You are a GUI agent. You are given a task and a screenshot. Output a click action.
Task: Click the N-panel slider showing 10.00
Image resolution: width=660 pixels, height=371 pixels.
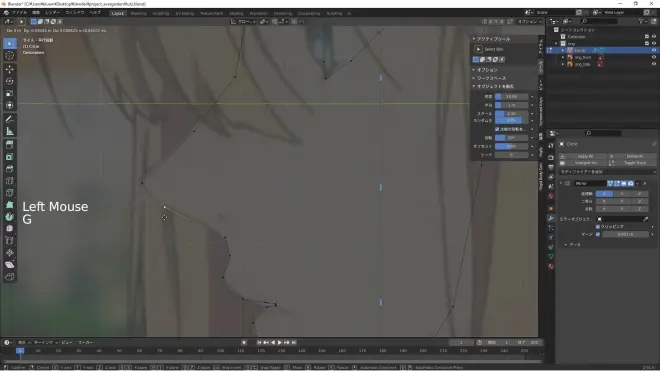(511, 96)
